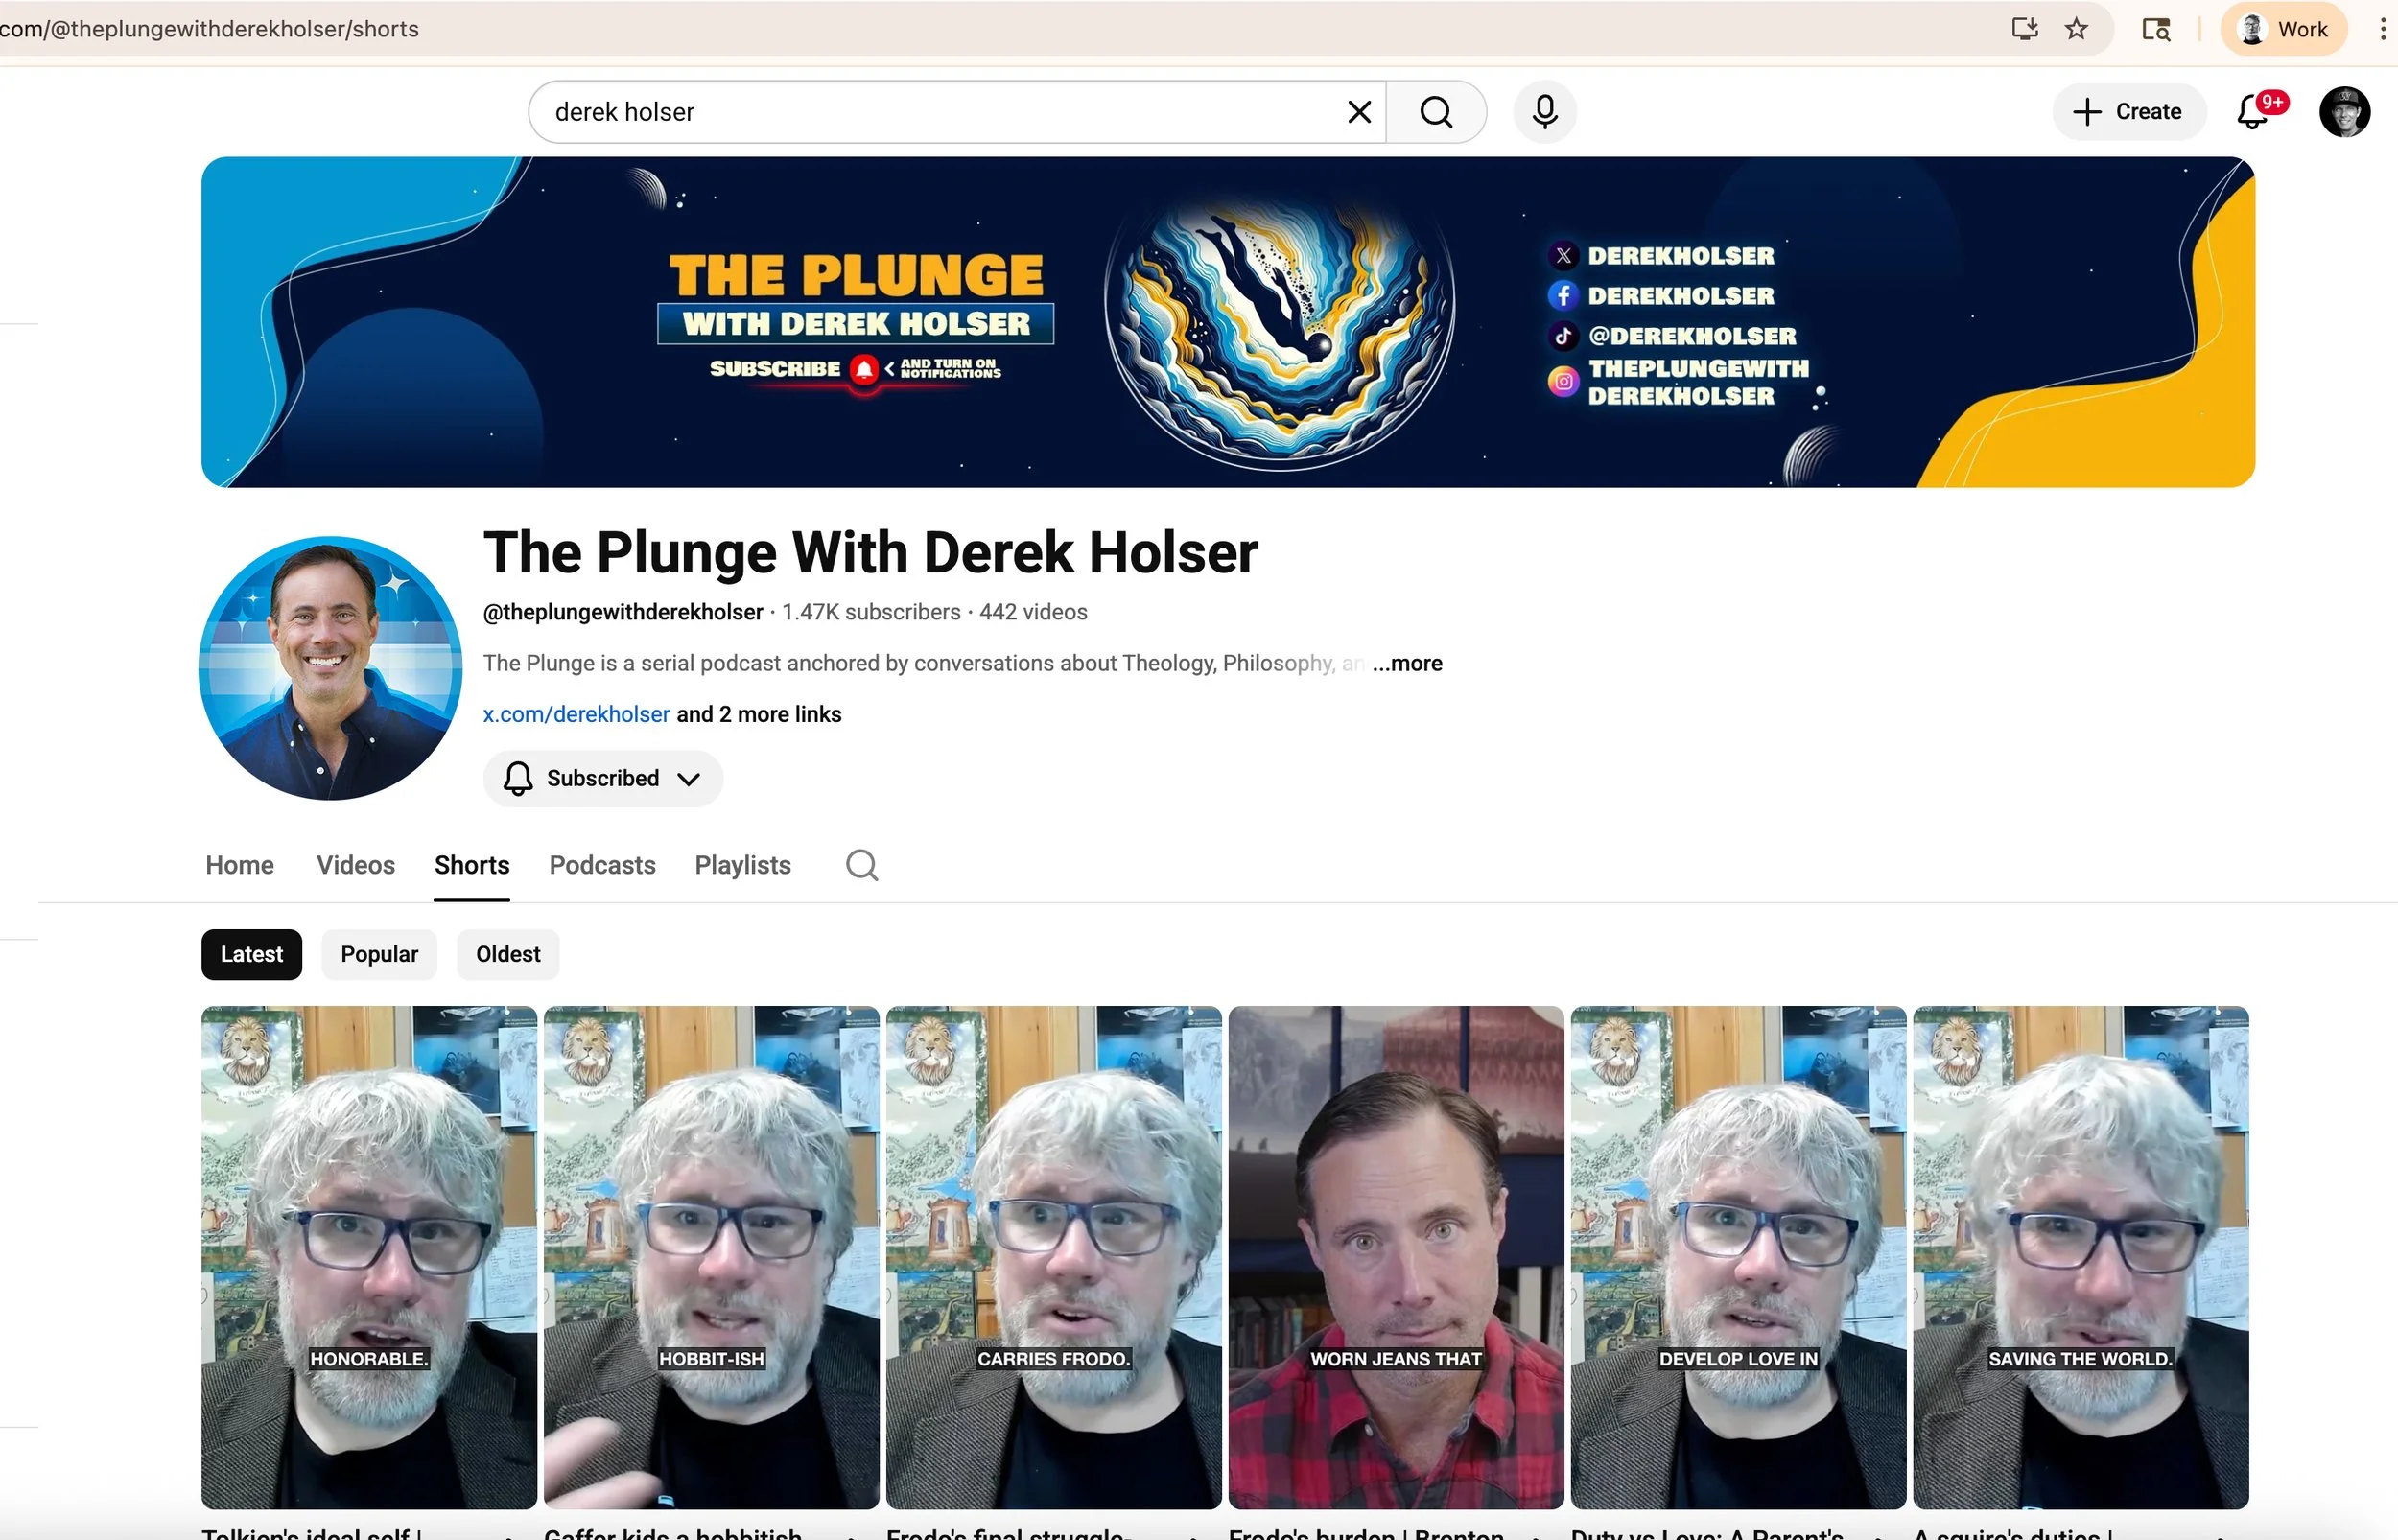This screenshot has height=1540, width=2398.
Task: Expand the channel description with ...more
Action: [x=1408, y=663]
